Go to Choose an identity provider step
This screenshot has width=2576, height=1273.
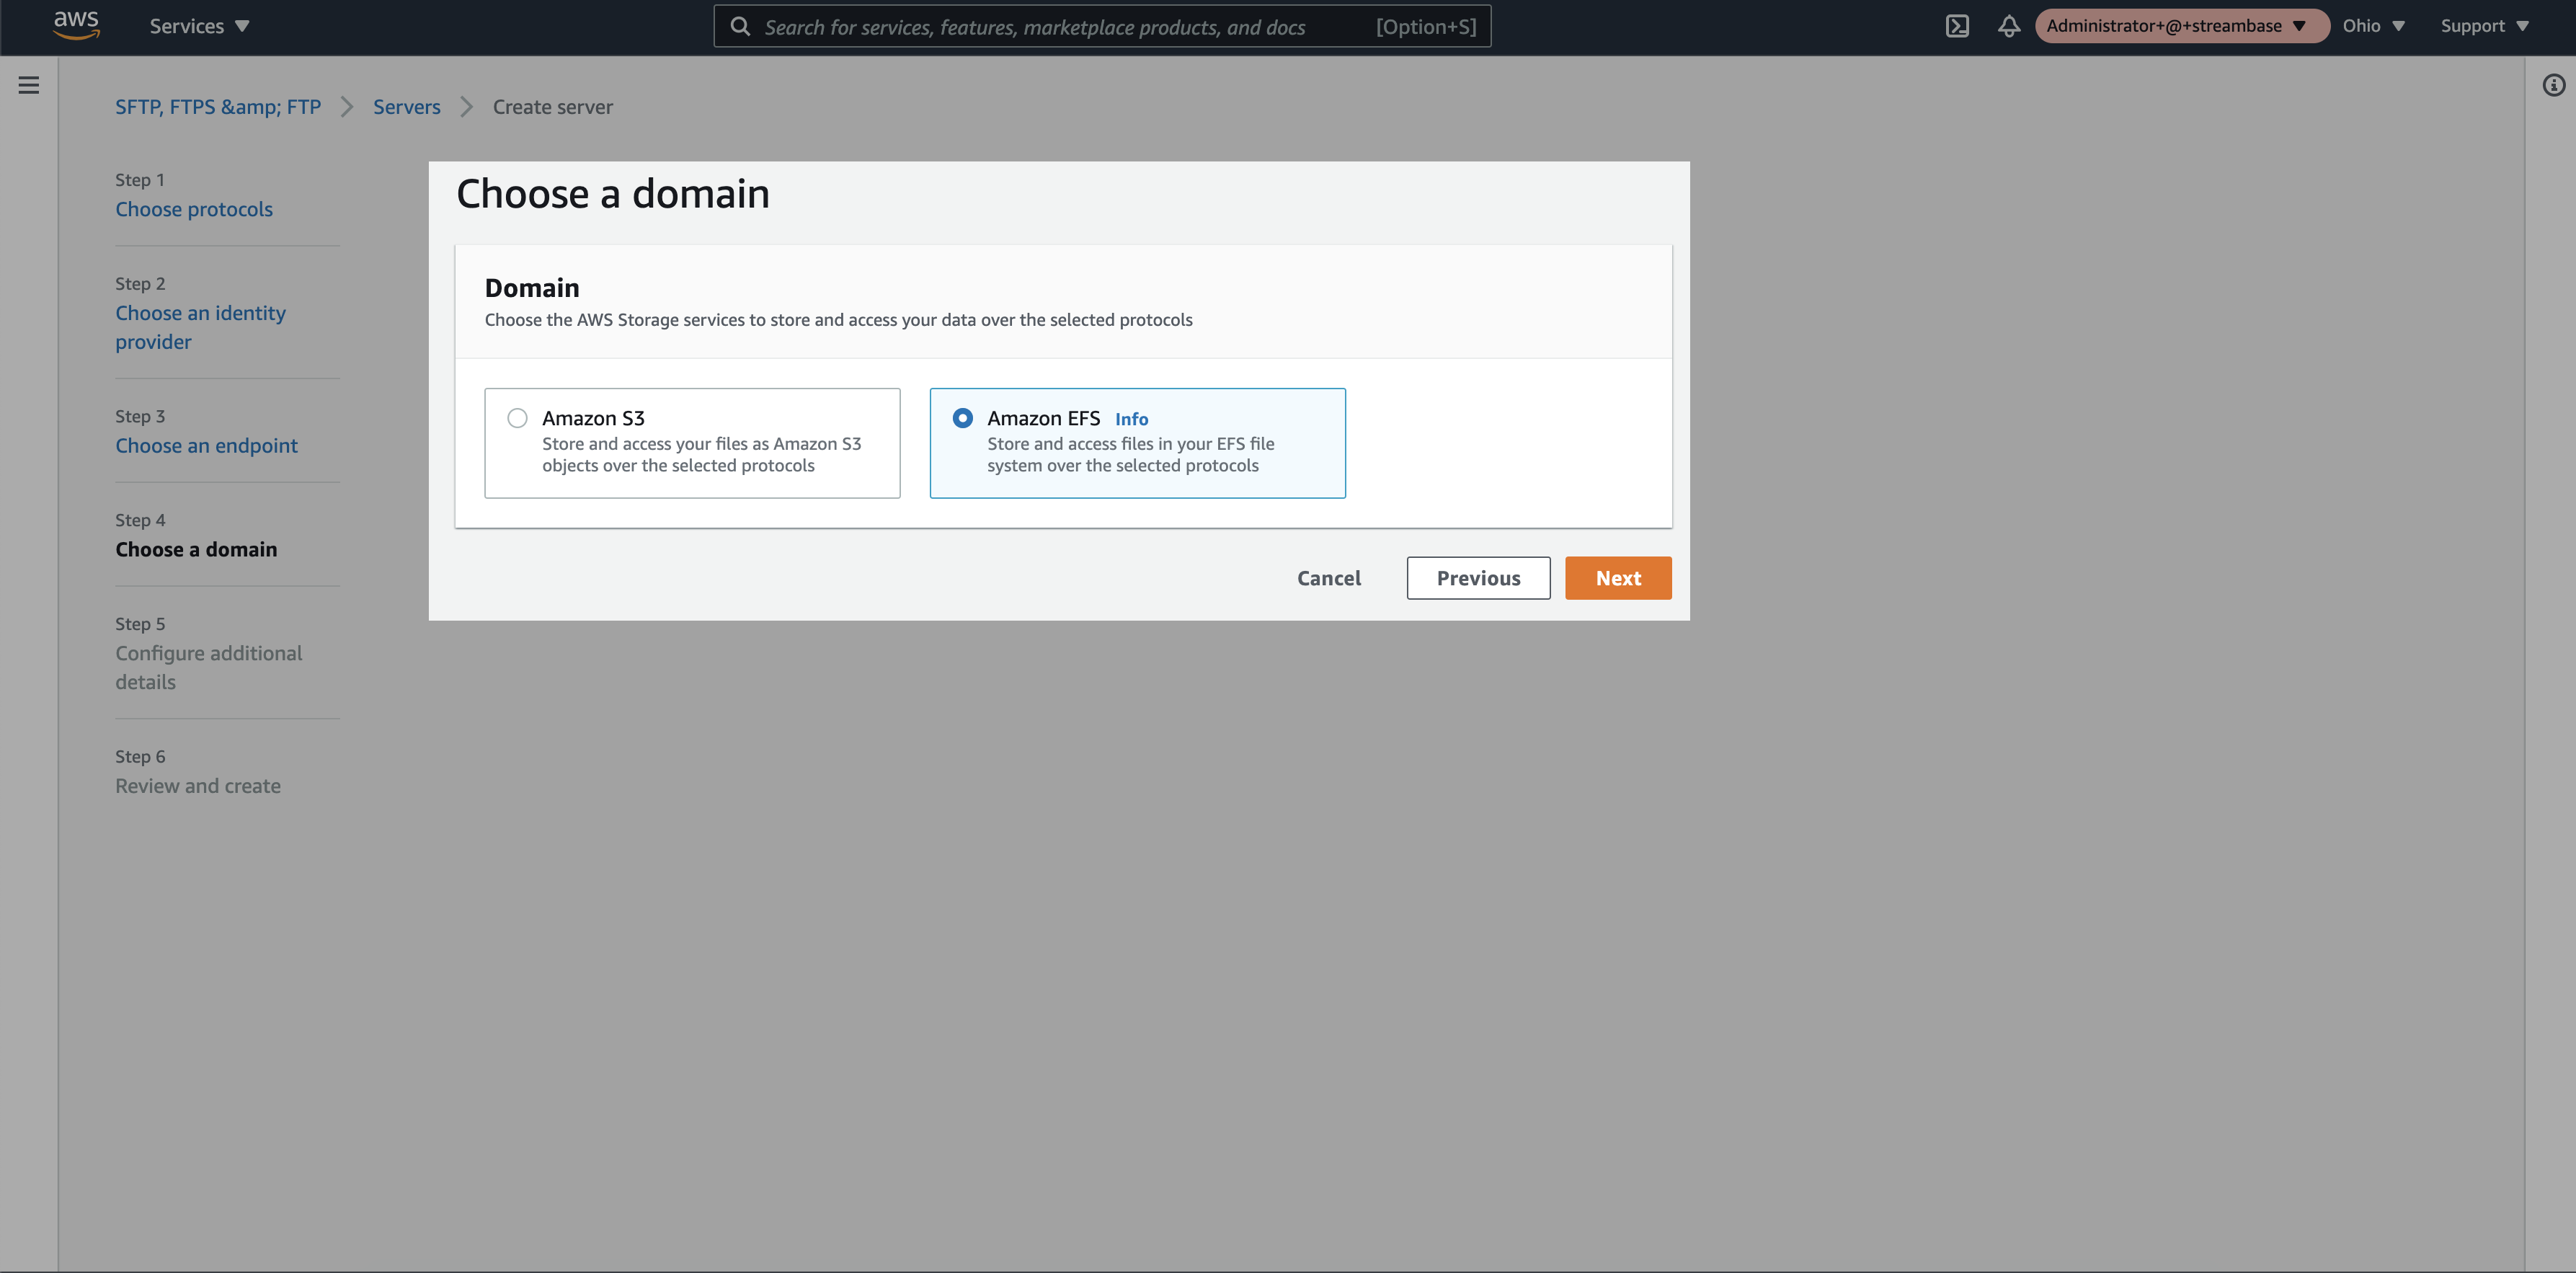[x=200, y=327]
